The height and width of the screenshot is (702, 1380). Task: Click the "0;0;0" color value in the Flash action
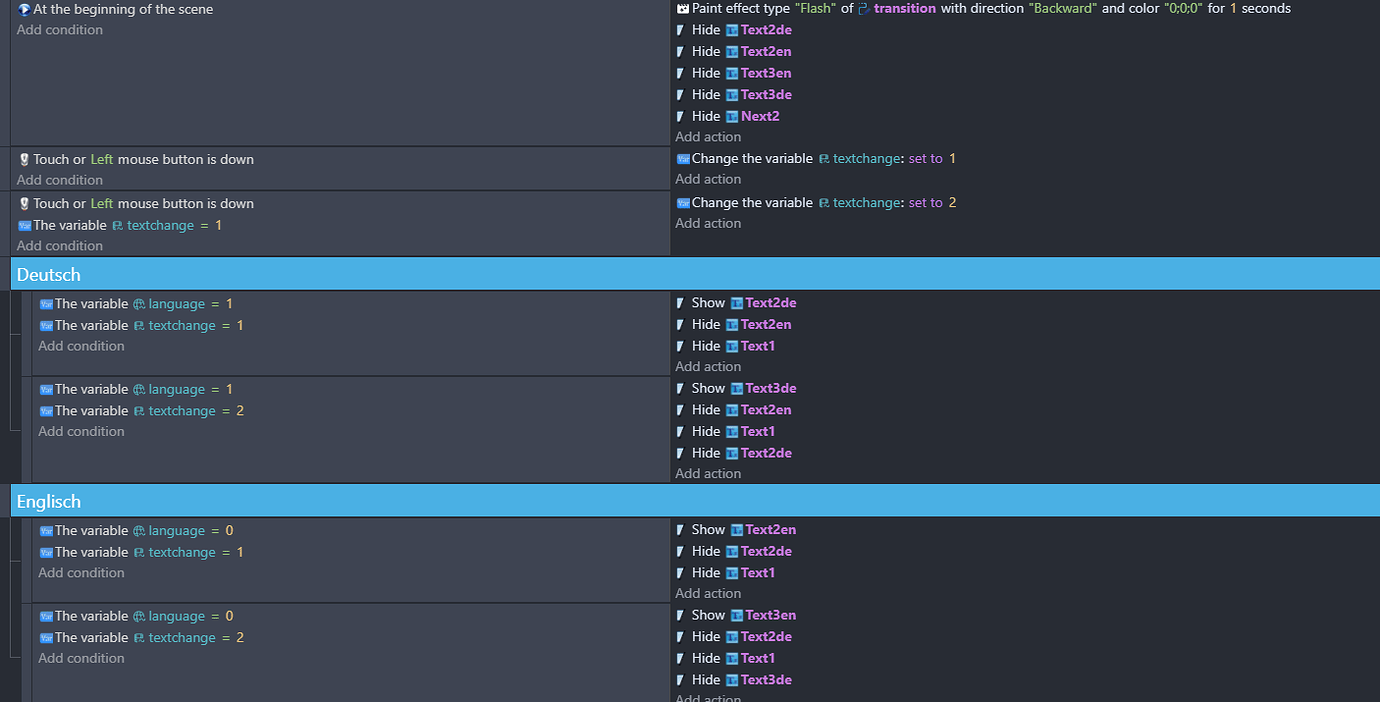tap(1183, 9)
